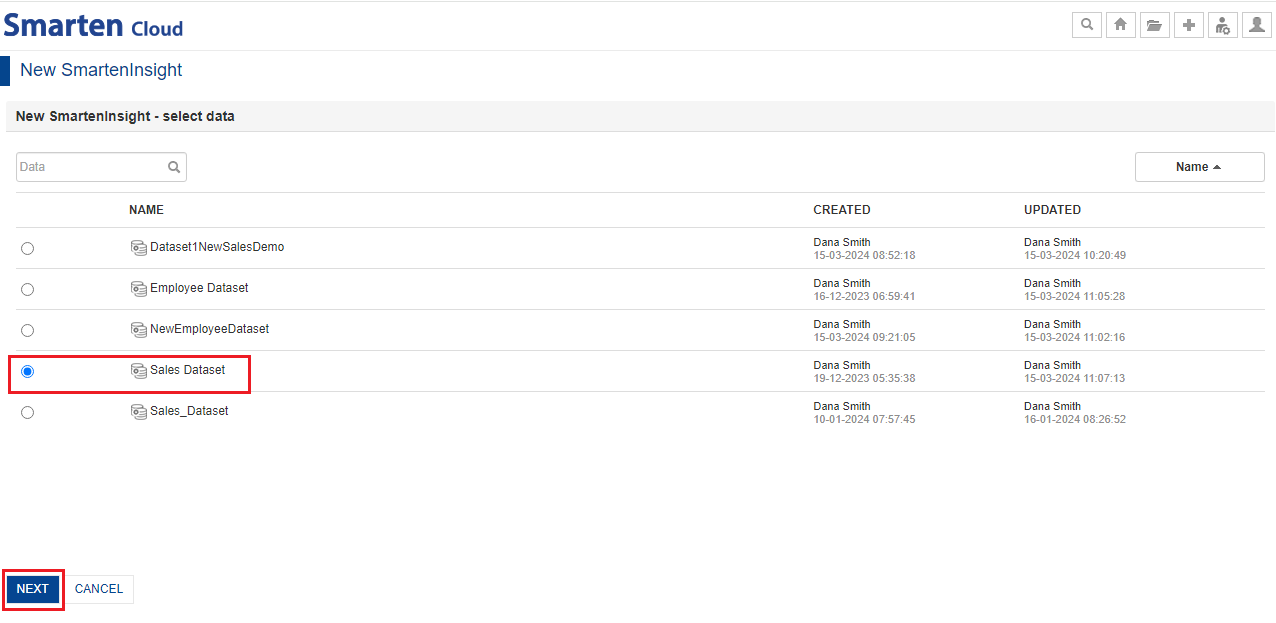Click the NEXT button
This screenshot has width=1276, height=623.
click(x=33, y=589)
